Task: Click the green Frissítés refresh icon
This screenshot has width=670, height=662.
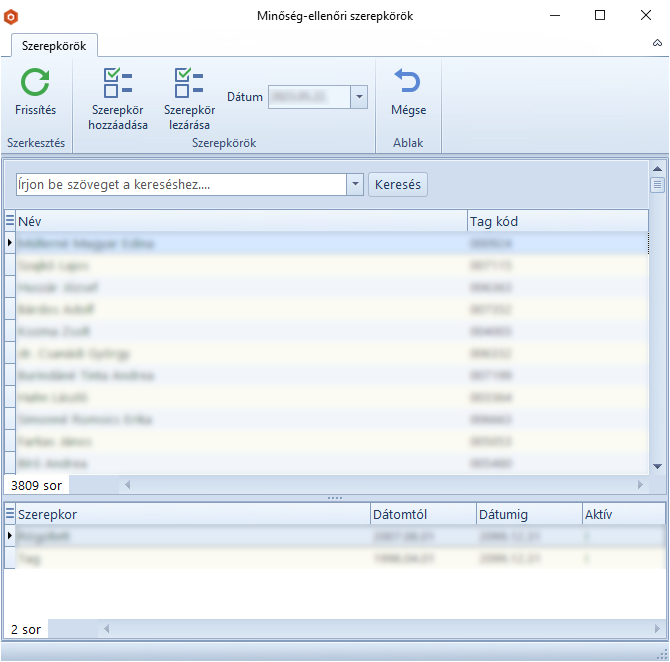Action: click(x=35, y=82)
